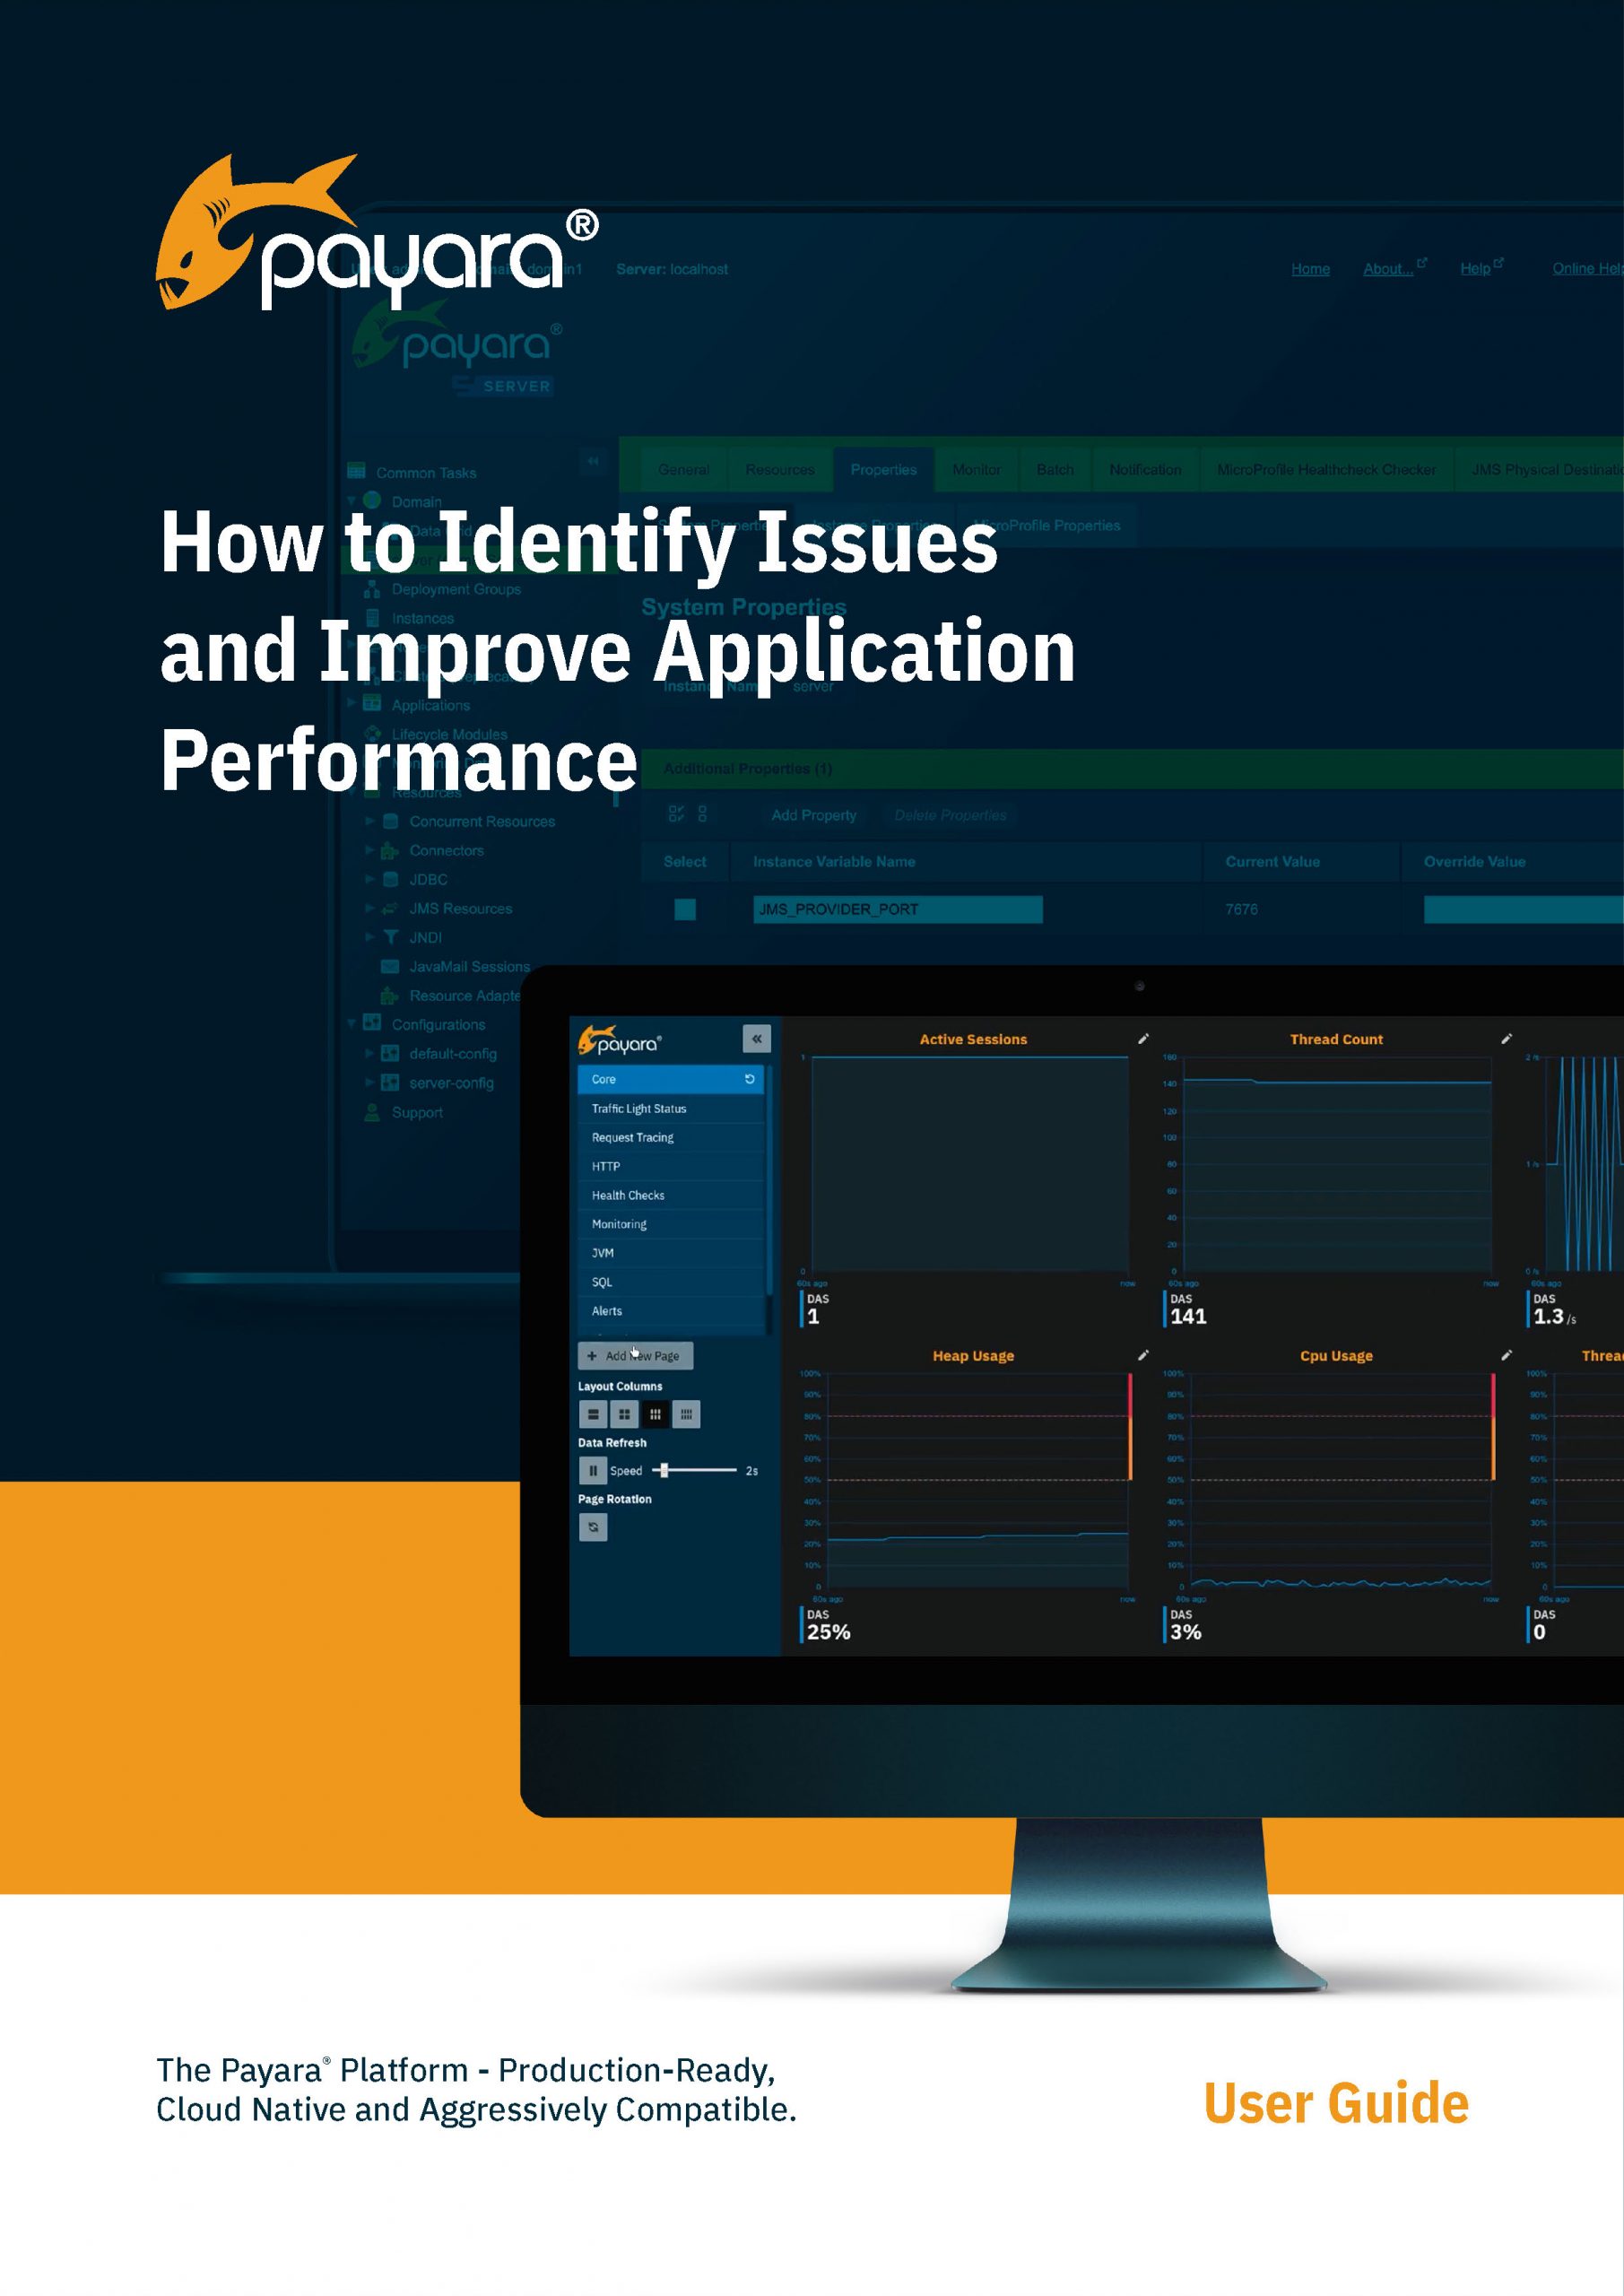Tick the JMS_PROVIDER_PORT select checkbox

[685, 909]
